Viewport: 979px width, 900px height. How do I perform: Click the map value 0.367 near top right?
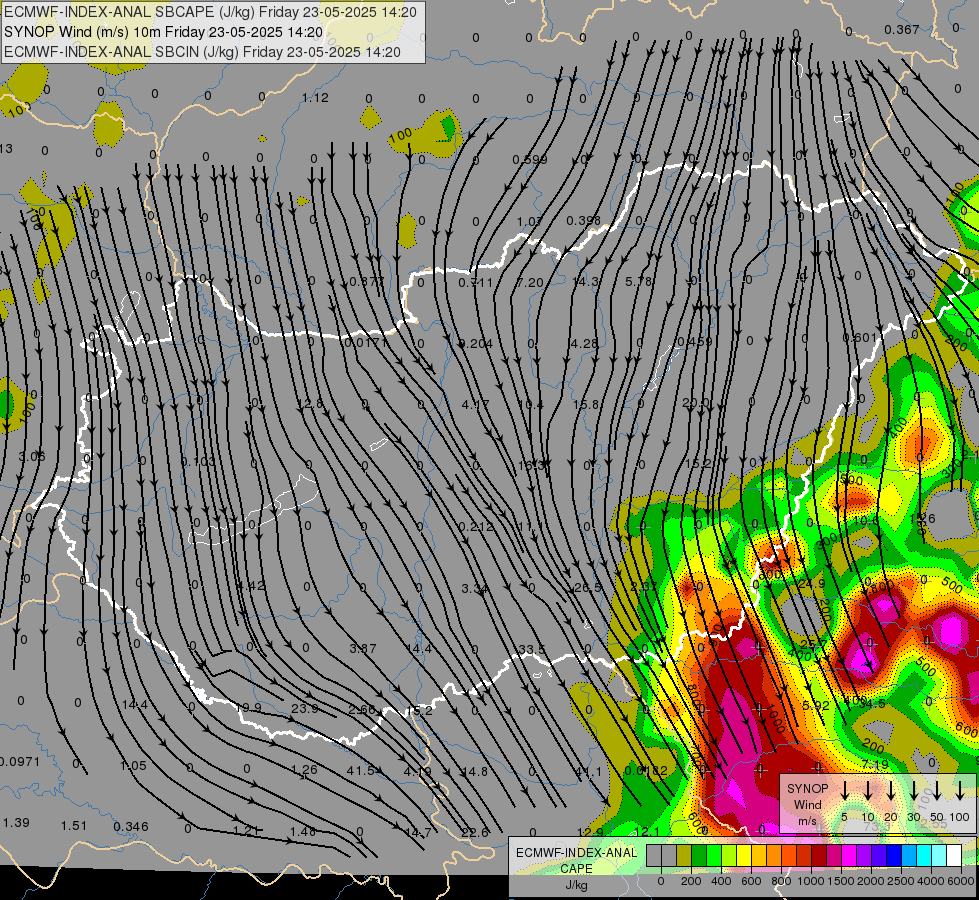(902, 29)
